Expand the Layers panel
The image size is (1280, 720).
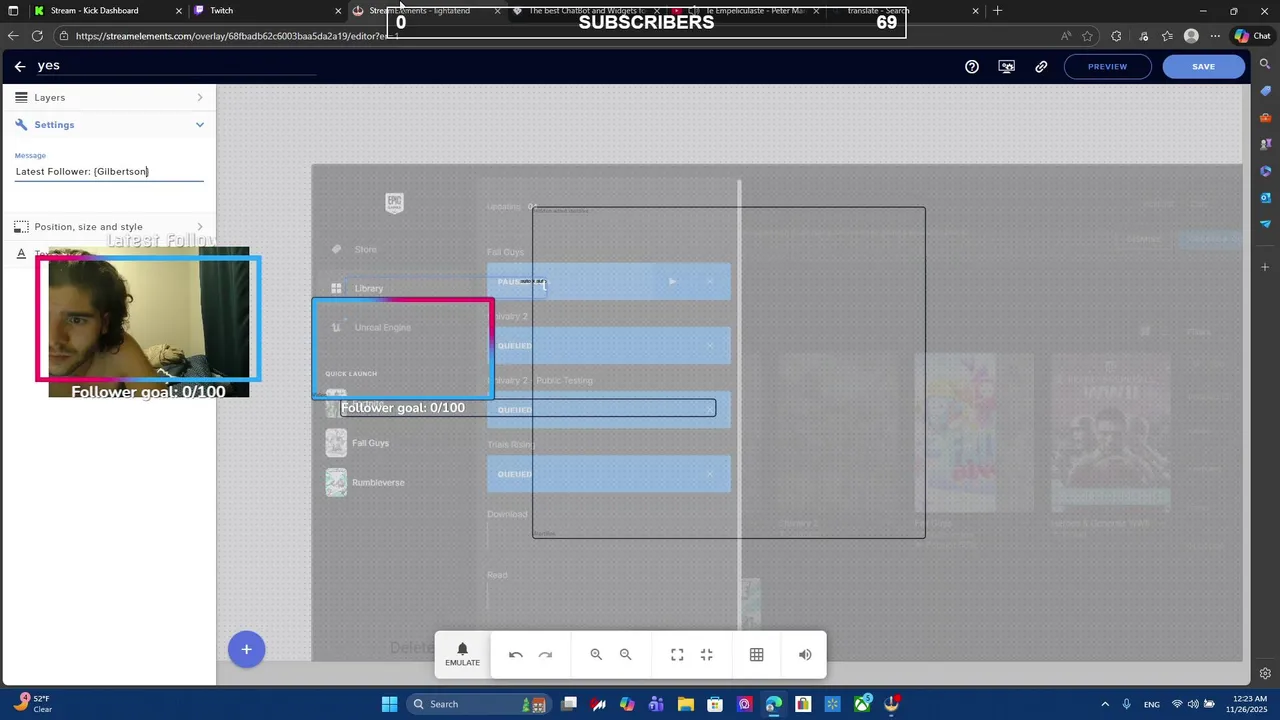(108, 97)
